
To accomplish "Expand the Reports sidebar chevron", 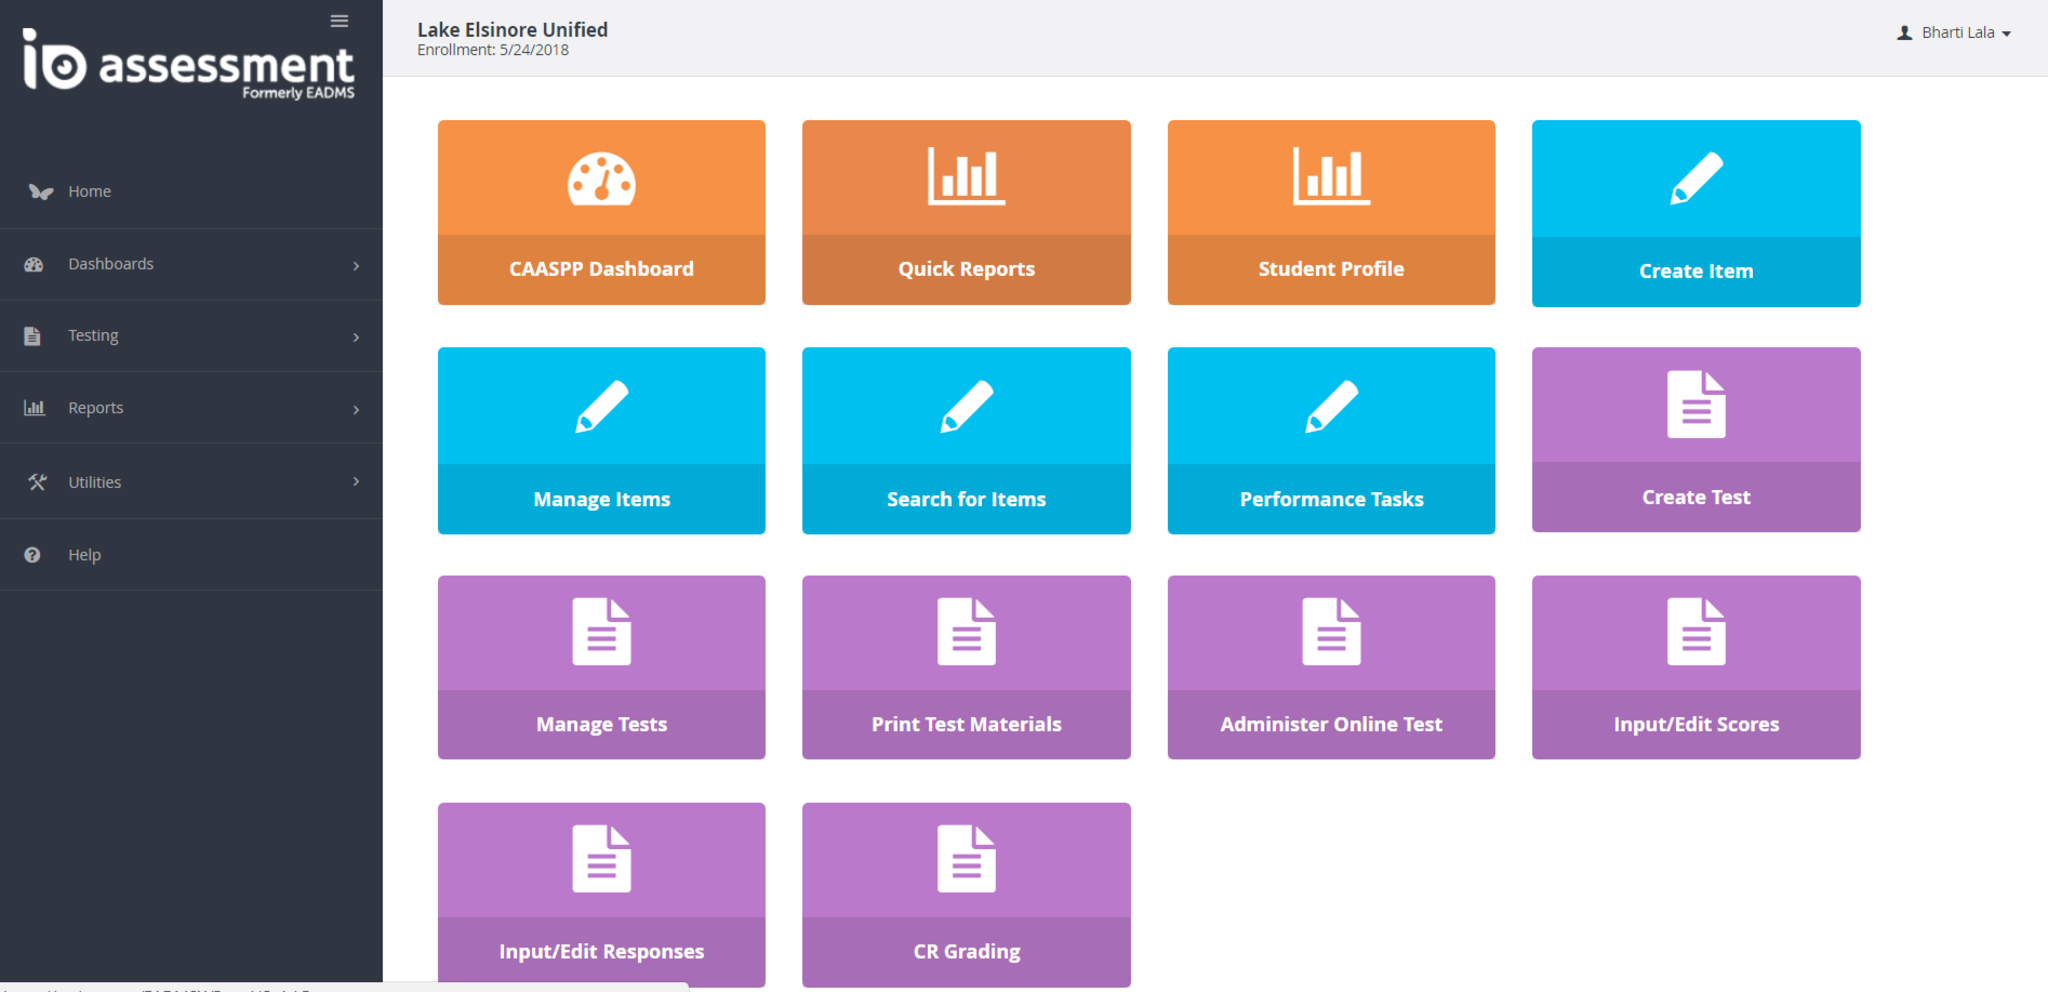I will [x=356, y=409].
